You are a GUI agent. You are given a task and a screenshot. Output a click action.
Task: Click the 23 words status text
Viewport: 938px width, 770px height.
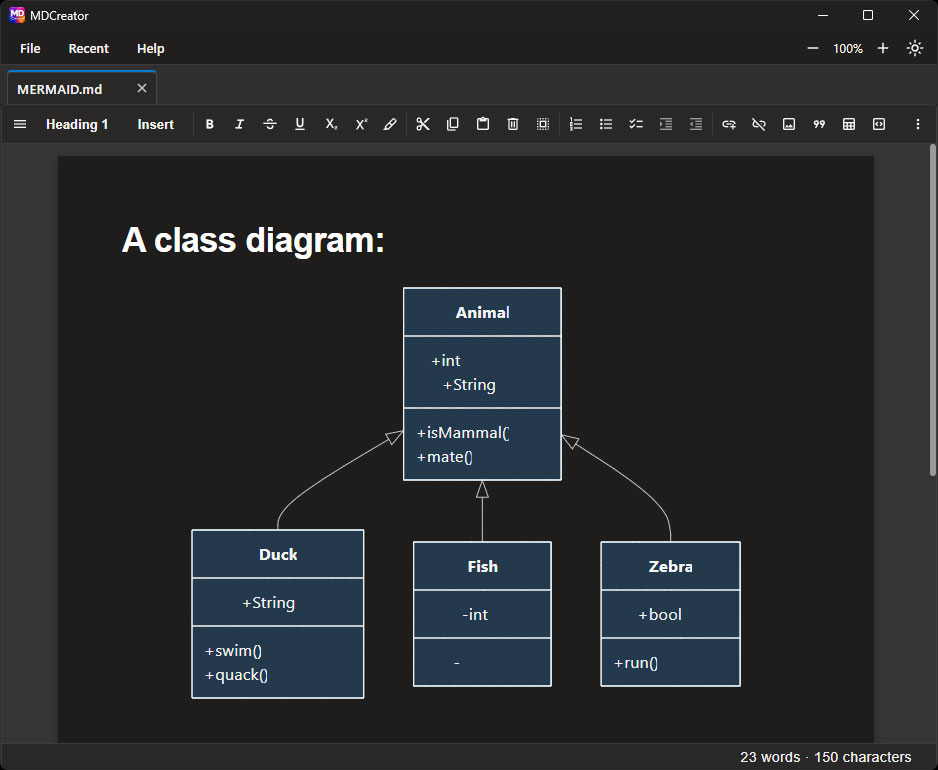coord(770,757)
